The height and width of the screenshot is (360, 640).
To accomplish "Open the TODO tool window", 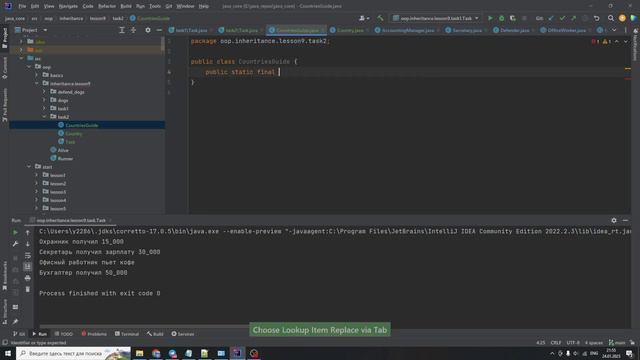I will coord(64,334).
